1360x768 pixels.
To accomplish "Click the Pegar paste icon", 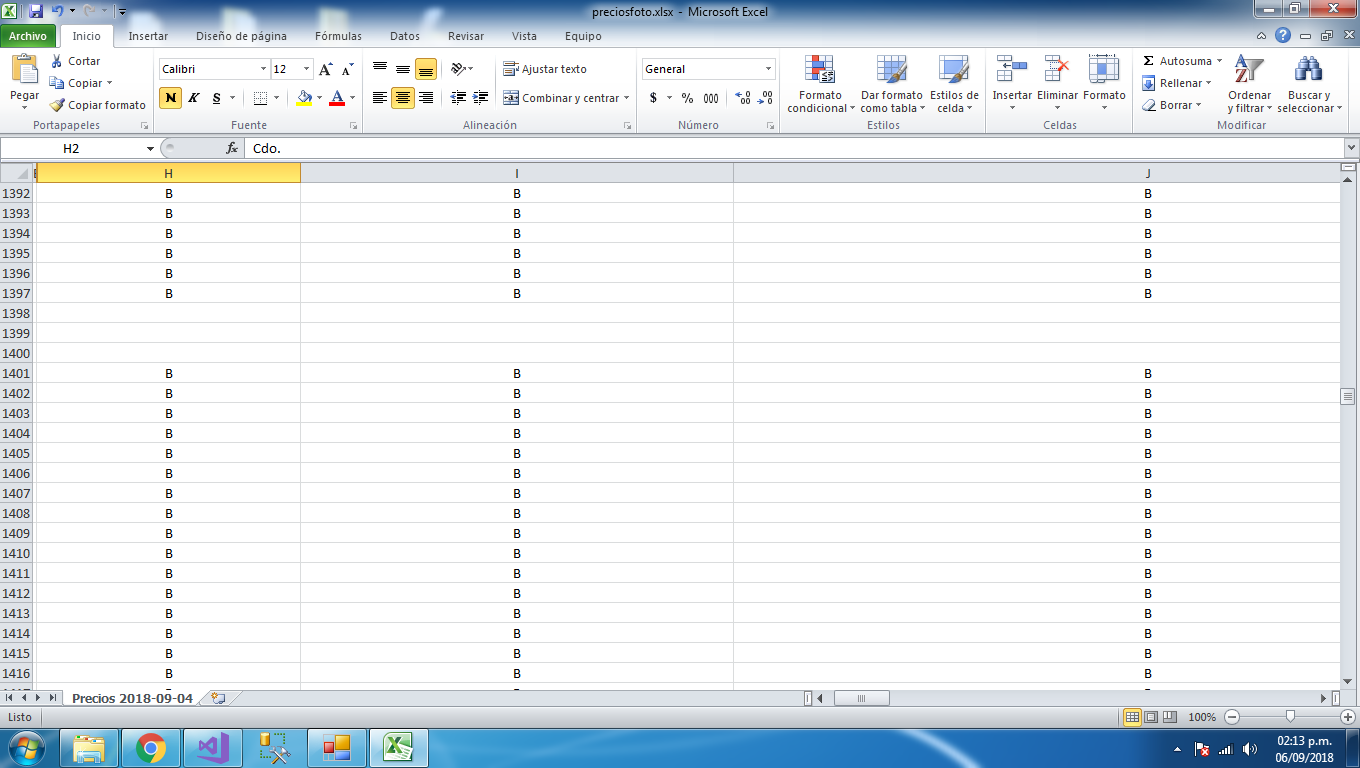I will pyautogui.click(x=24, y=69).
